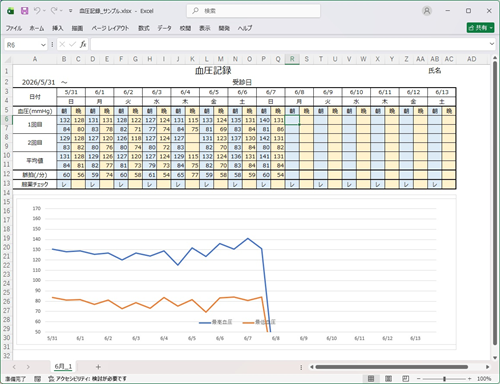Image resolution: width=500 pixels, height=384 pixels.
Task: Click the Enter checkmark icon in formula bar
Action: [72, 44]
